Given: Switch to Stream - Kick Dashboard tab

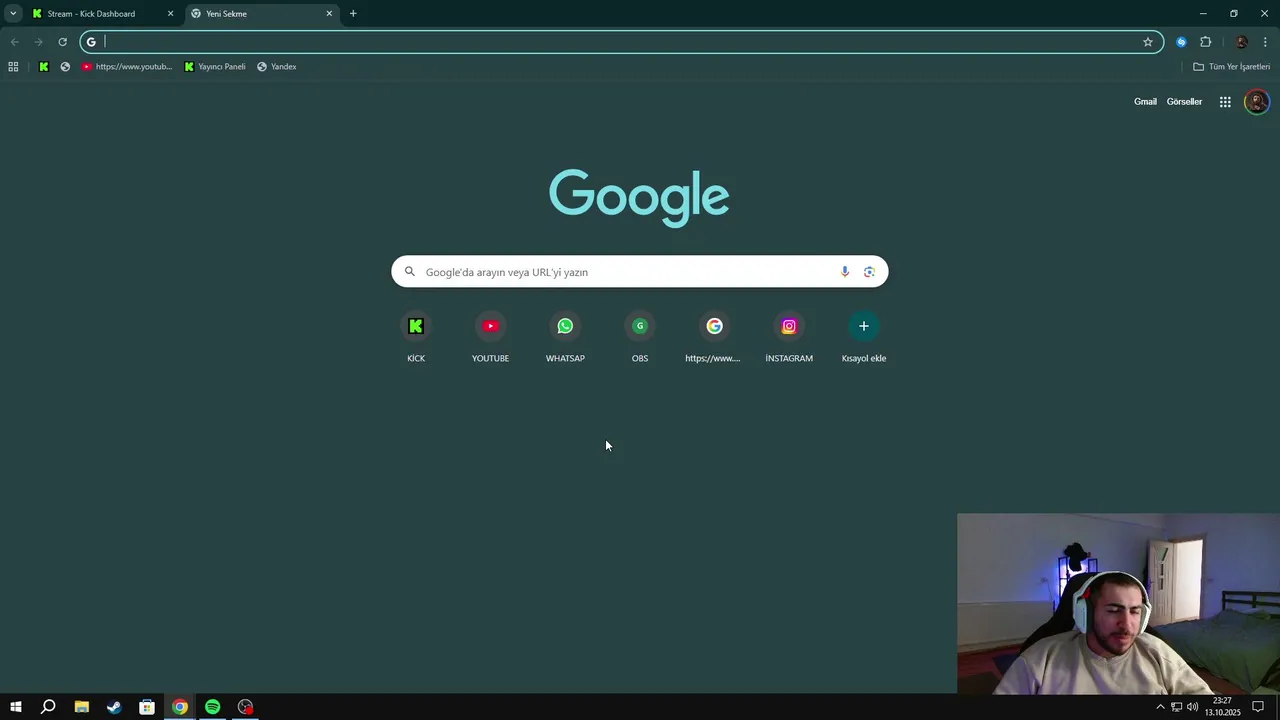Looking at the screenshot, I should 103,14.
